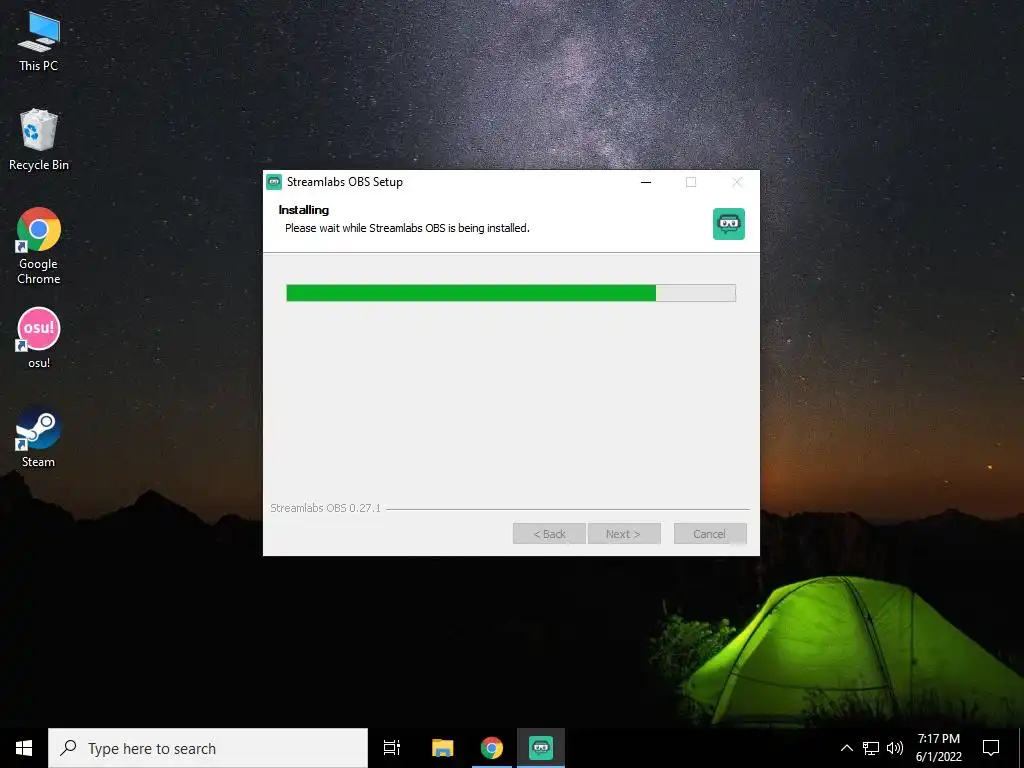1024x768 pixels.
Task: Click the 'Please wait while Streamlabs OBS' message
Action: pyautogui.click(x=407, y=228)
